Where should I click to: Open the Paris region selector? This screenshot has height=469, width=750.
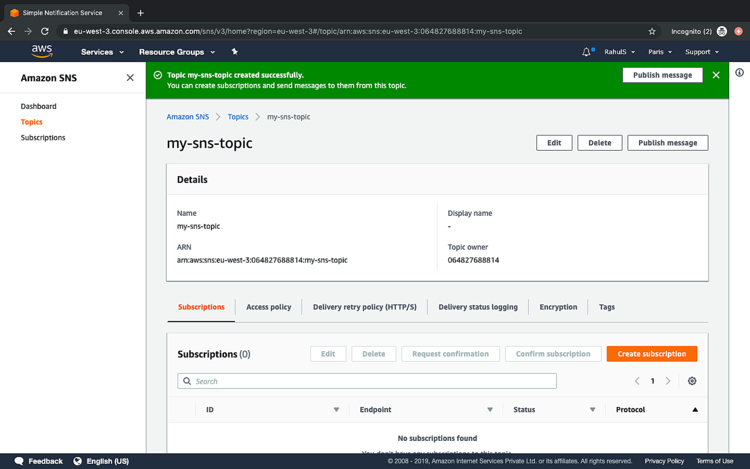659,52
